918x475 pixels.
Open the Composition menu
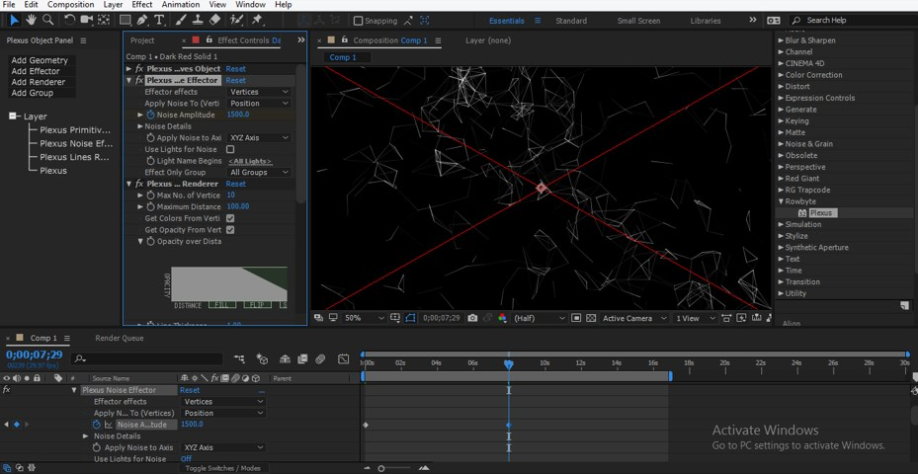[x=71, y=5]
